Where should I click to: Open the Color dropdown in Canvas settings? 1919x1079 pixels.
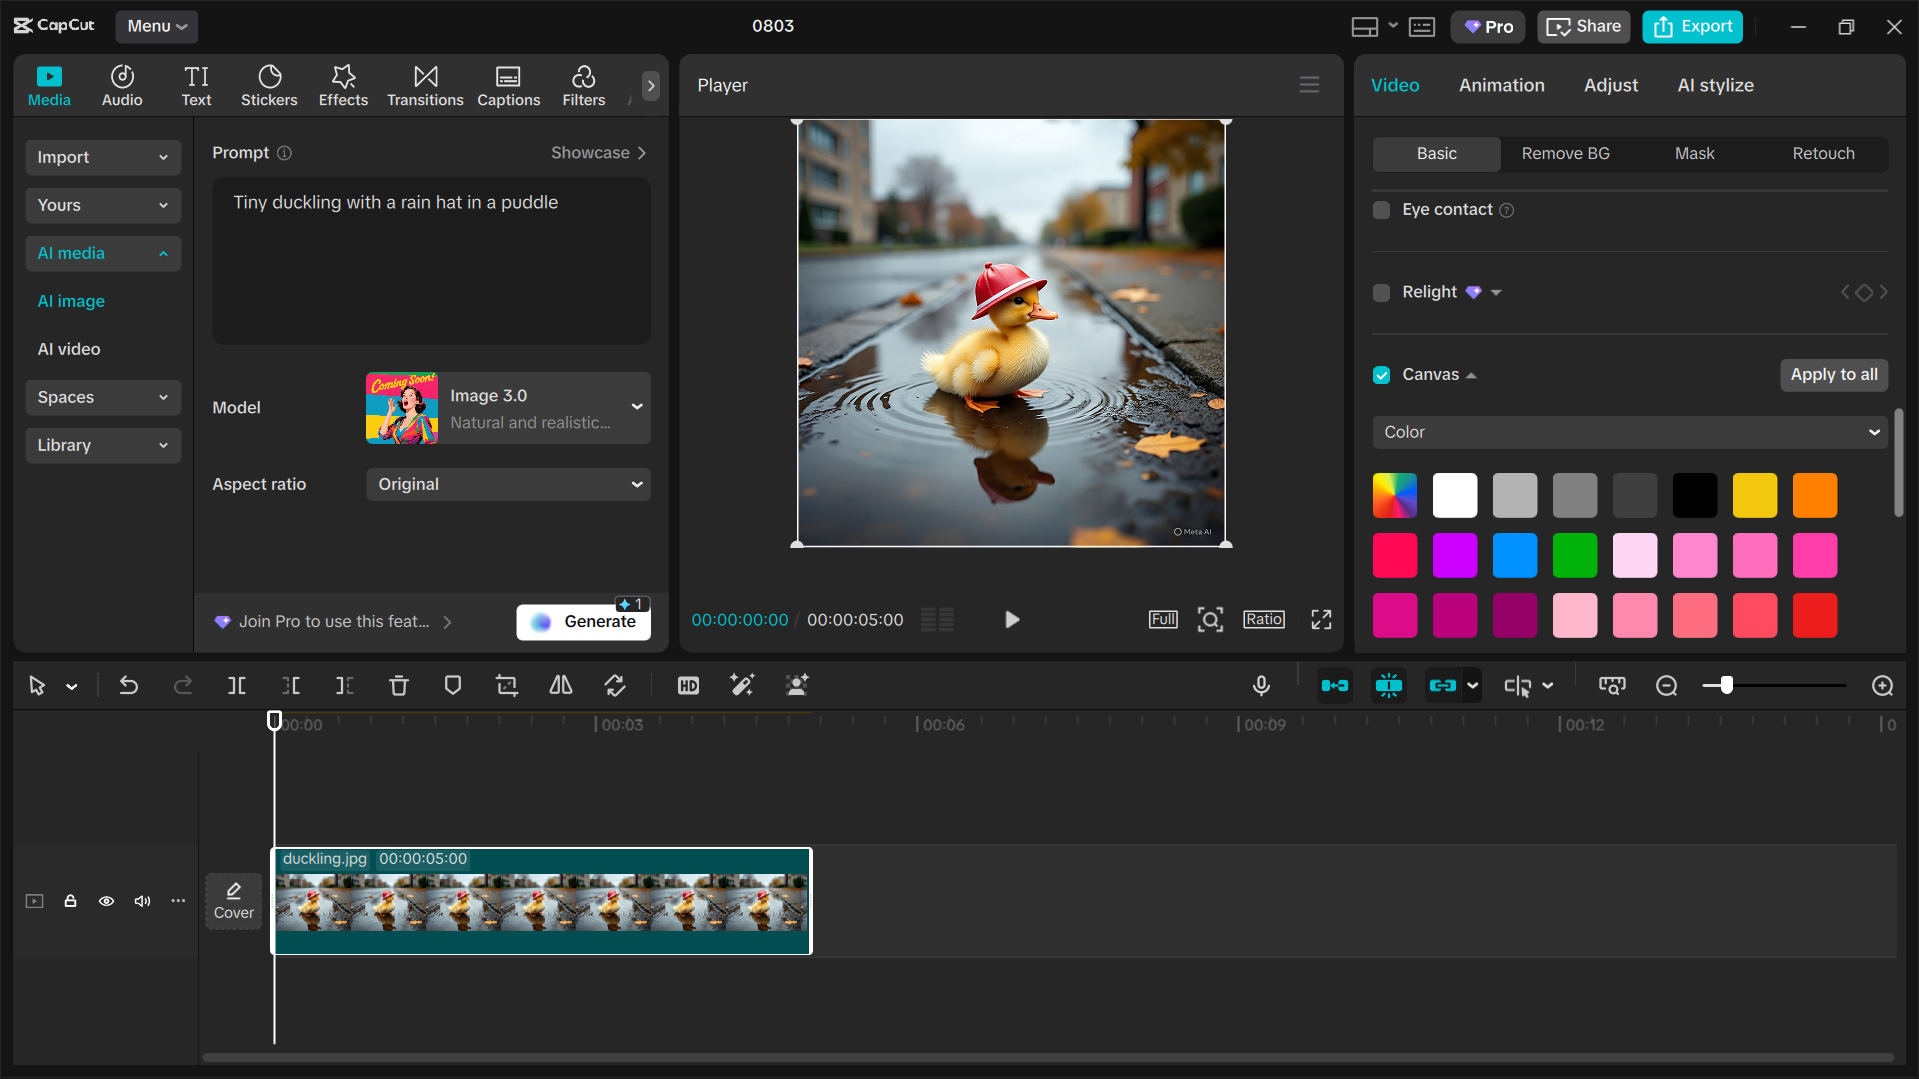click(1628, 432)
